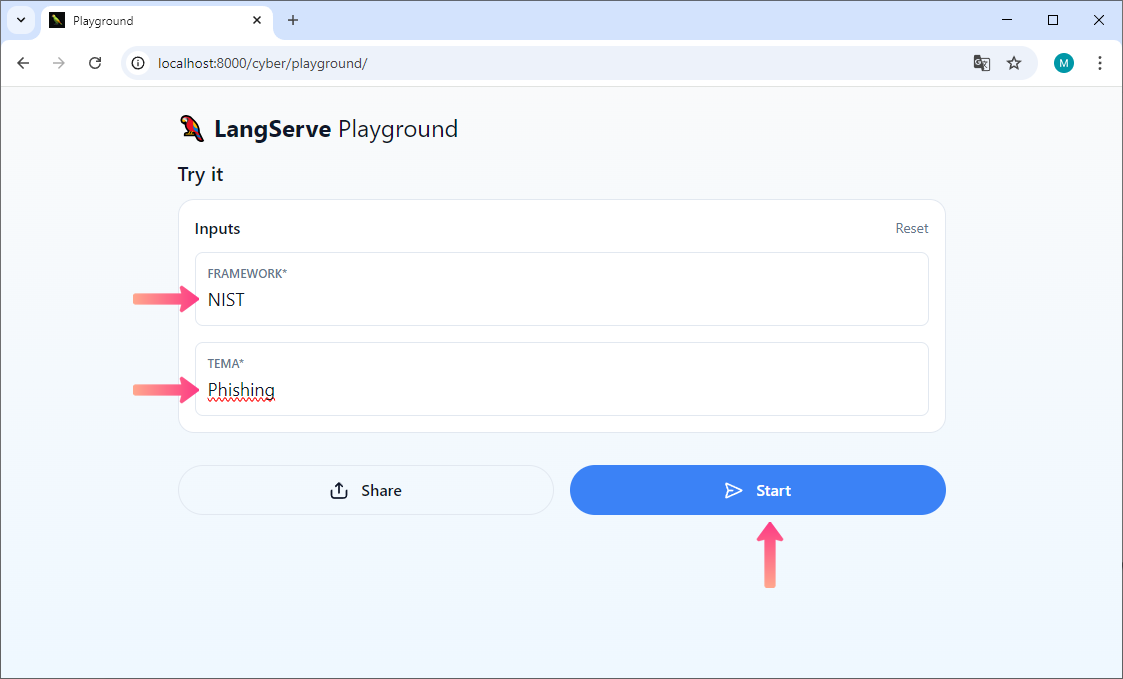Click the 'Inputs' label text
This screenshot has height=679, width=1123.
[217, 228]
